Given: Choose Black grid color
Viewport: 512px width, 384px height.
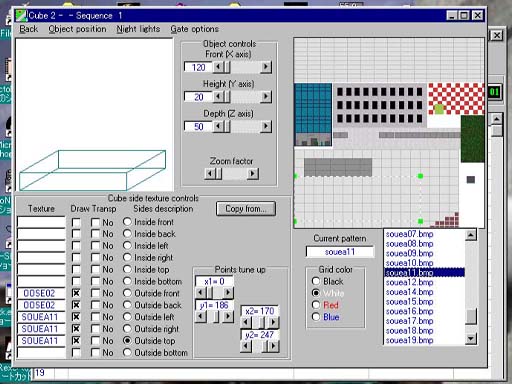Looking at the screenshot, I should click(316, 281).
